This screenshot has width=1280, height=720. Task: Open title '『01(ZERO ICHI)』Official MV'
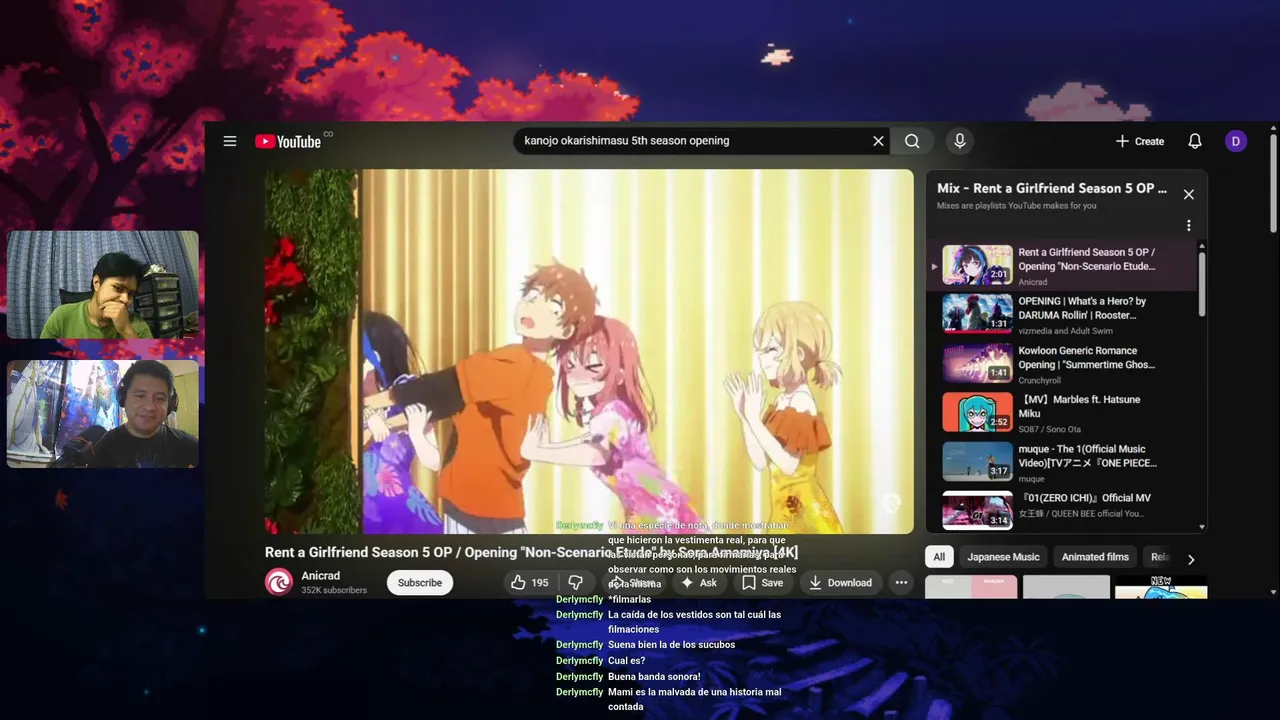1084,498
